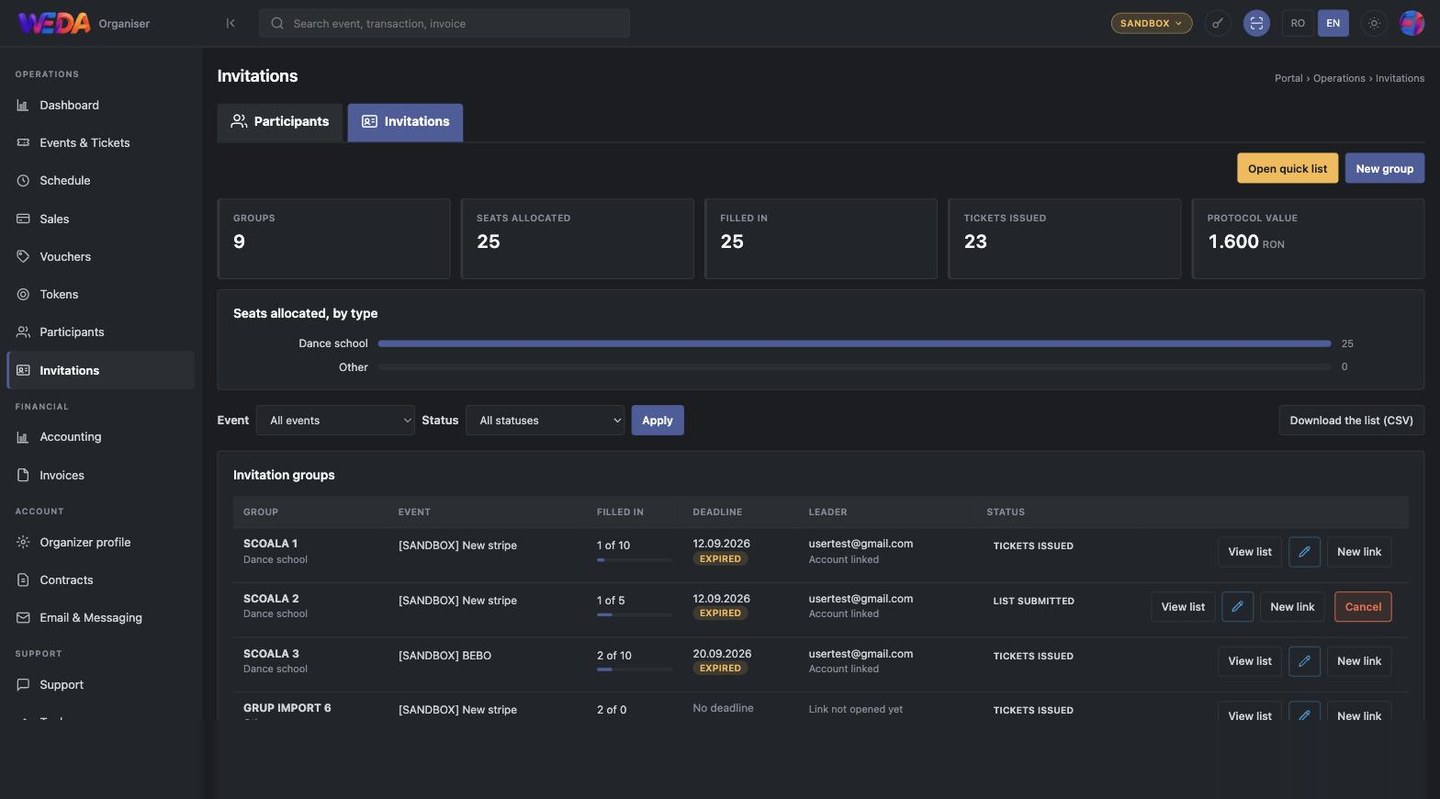1440x799 pixels.
Task: Go to Sales in the sidebar
Action: click(100, 219)
